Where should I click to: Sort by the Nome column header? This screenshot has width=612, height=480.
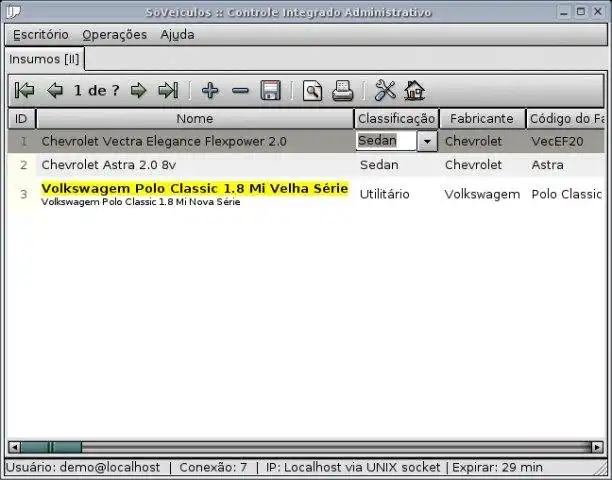pyautogui.click(x=195, y=119)
